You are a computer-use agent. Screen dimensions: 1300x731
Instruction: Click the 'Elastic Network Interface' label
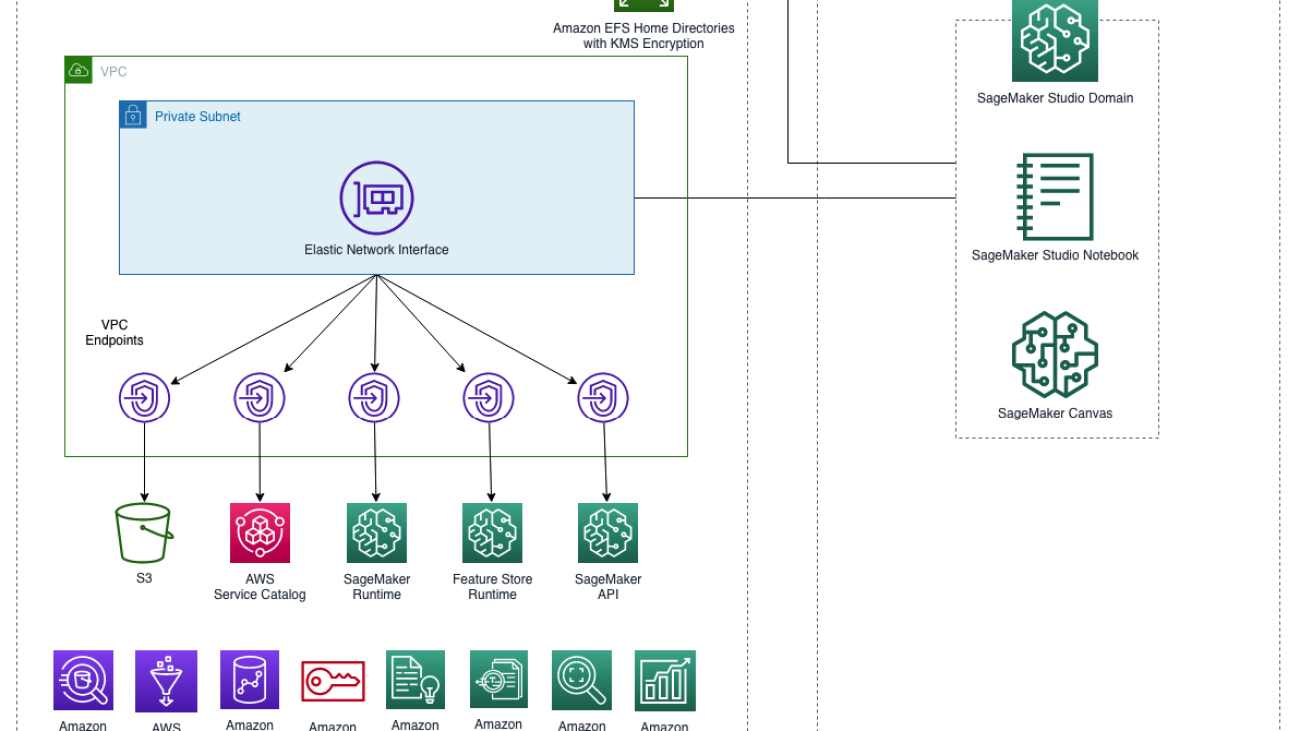click(377, 250)
